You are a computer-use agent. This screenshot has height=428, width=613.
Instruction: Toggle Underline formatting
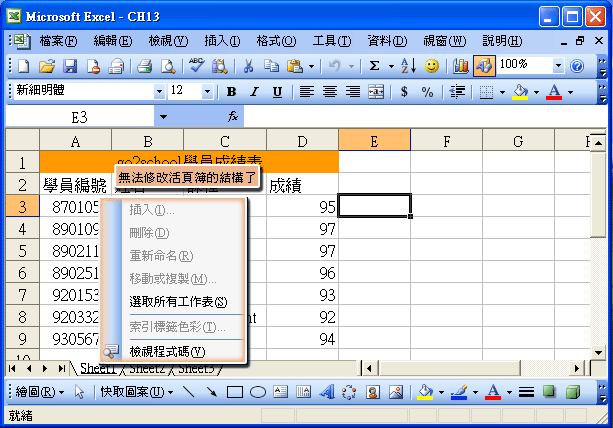coord(277,92)
